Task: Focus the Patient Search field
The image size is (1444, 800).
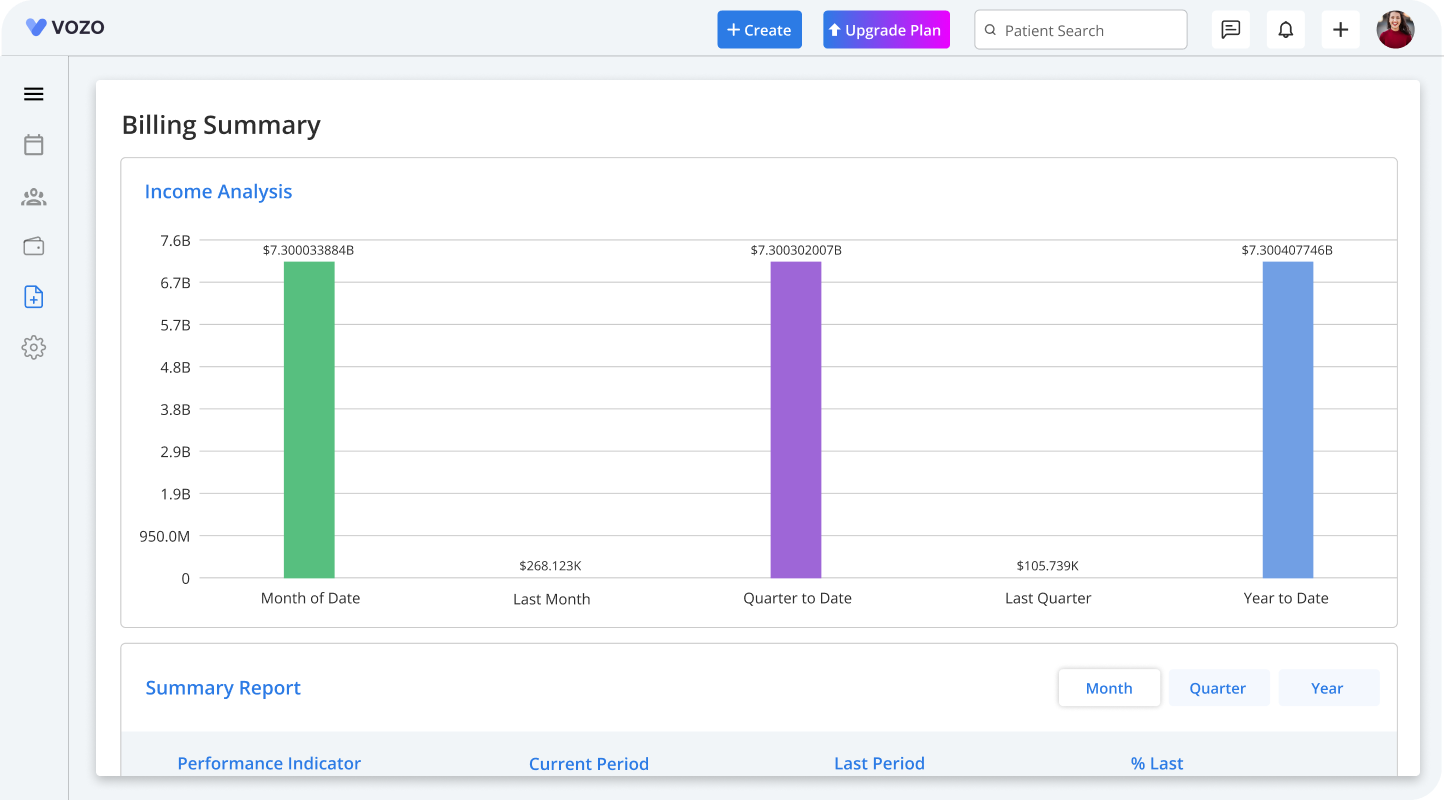Action: (x=1081, y=30)
